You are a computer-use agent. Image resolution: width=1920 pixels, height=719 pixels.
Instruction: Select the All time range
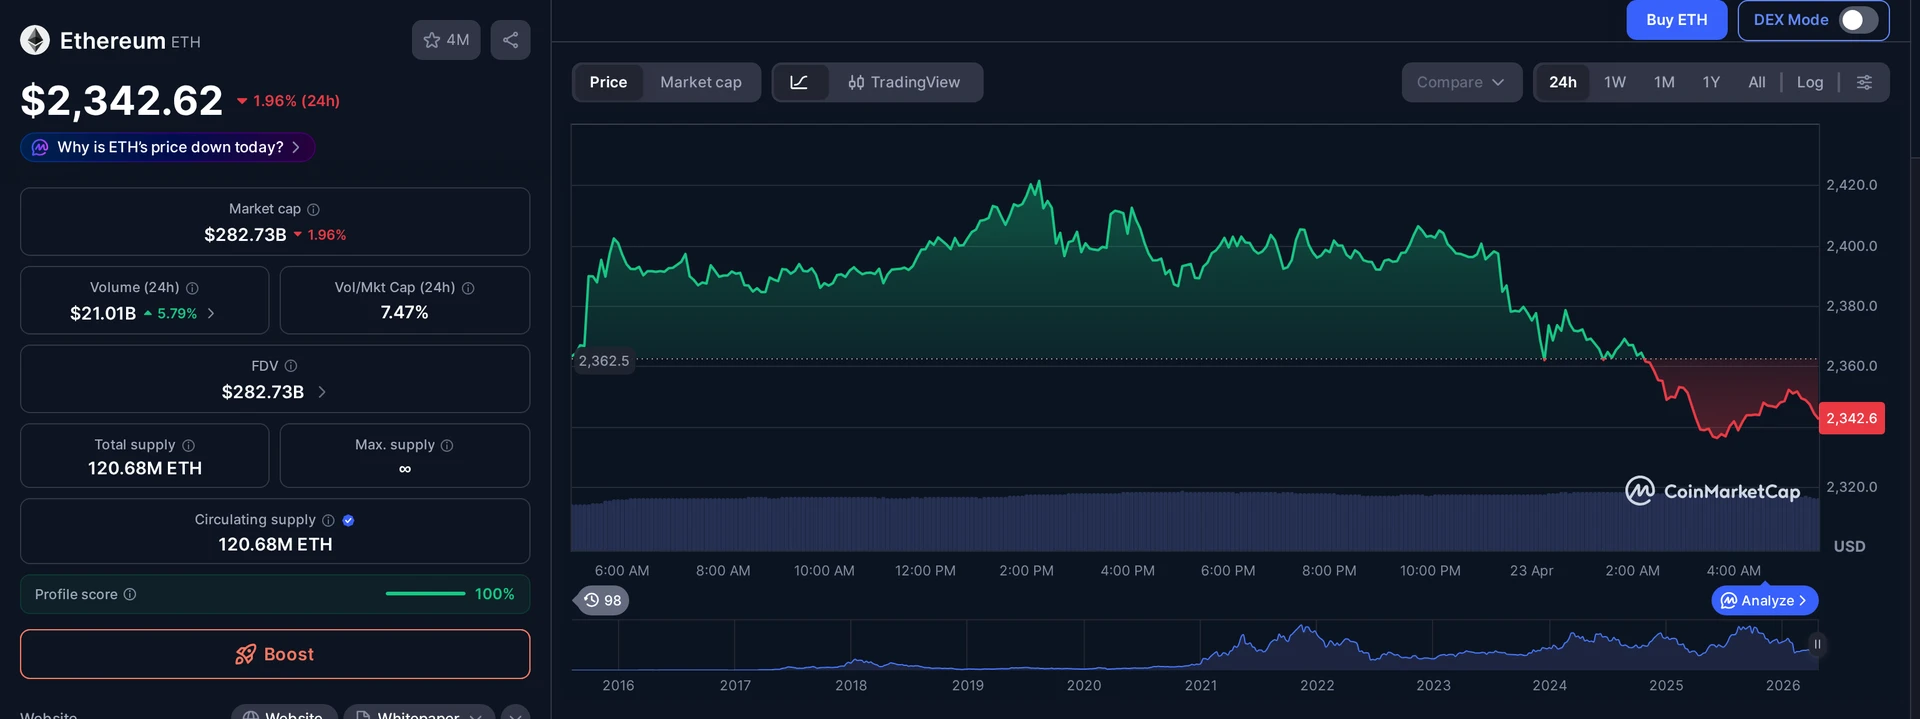tap(1757, 82)
